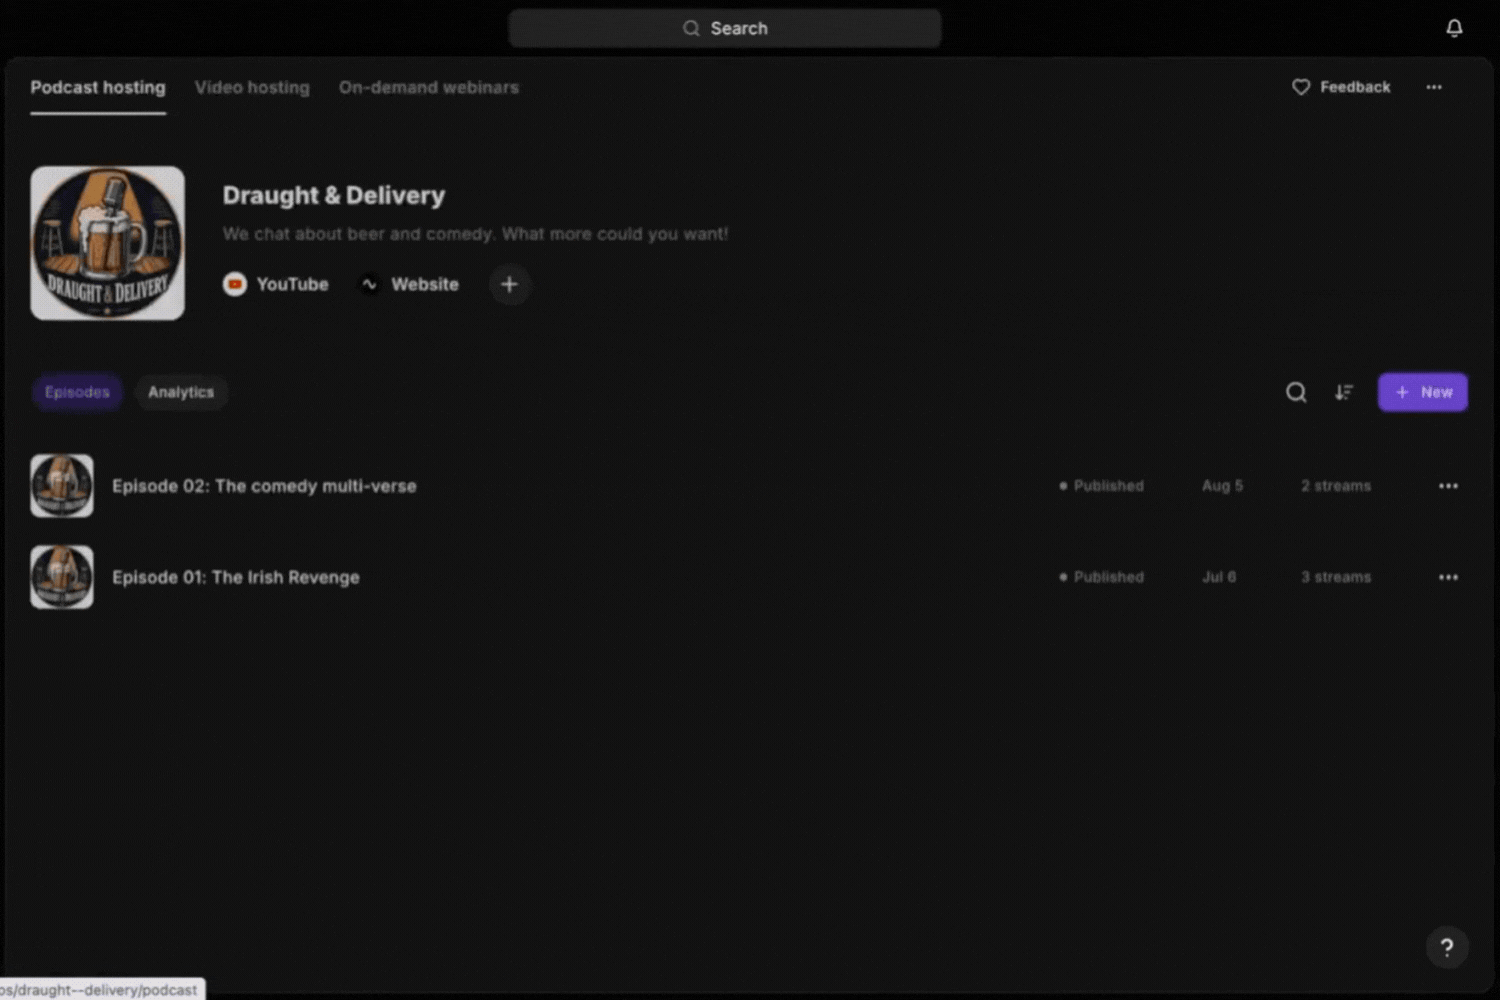Click the Draught & Delivery podcast title
Viewport: 1500px width, 1000px height.
coord(334,195)
